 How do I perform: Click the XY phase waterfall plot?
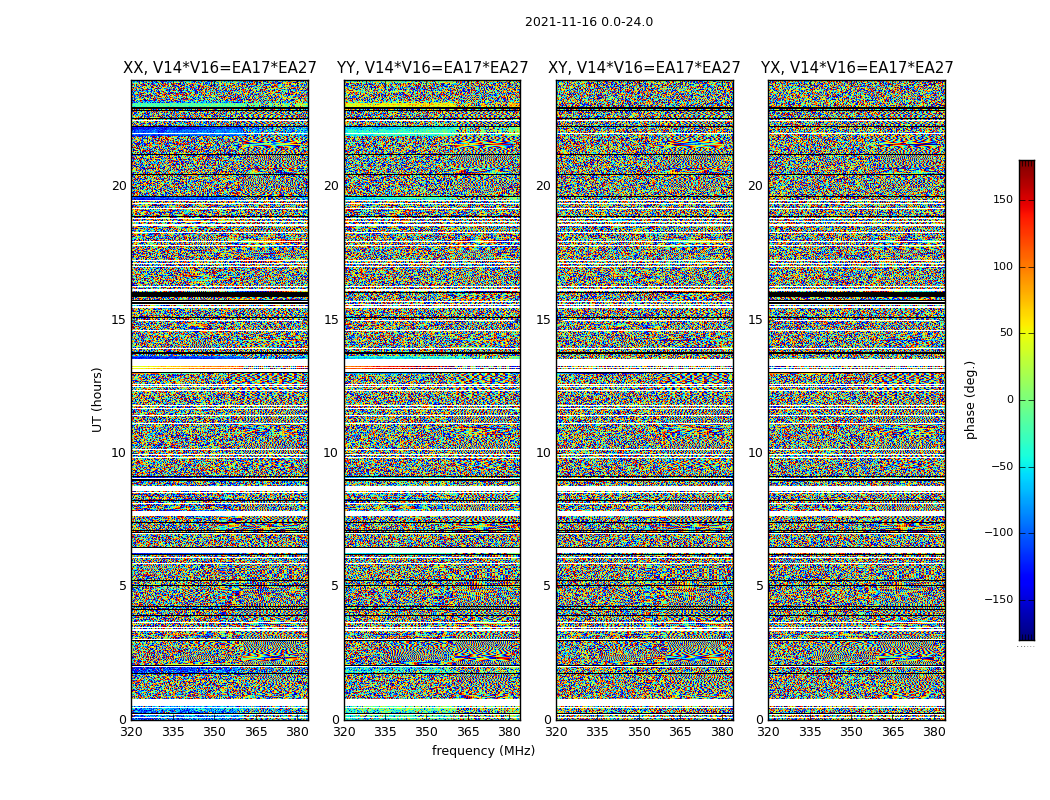coord(645,400)
